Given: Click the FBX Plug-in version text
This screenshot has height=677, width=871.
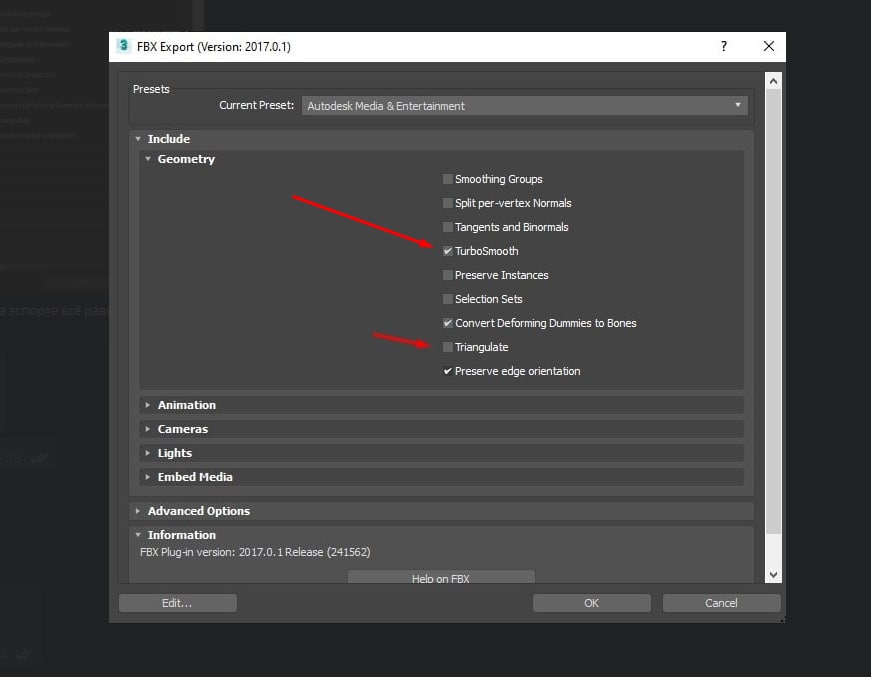Looking at the screenshot, I should point(255,552).
